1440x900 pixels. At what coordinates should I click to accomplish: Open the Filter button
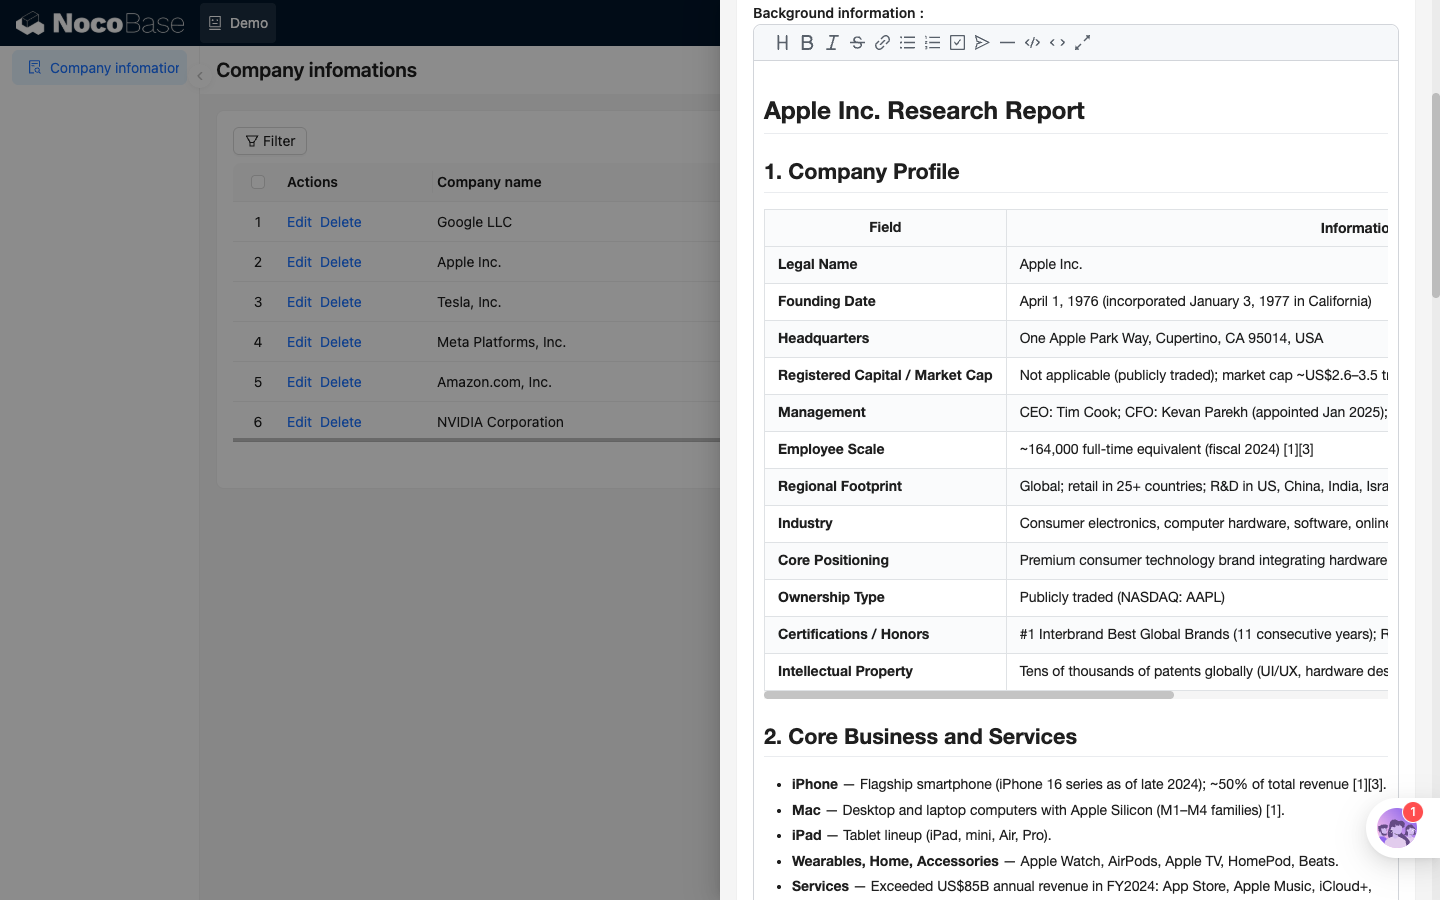[x=270, y=141]
